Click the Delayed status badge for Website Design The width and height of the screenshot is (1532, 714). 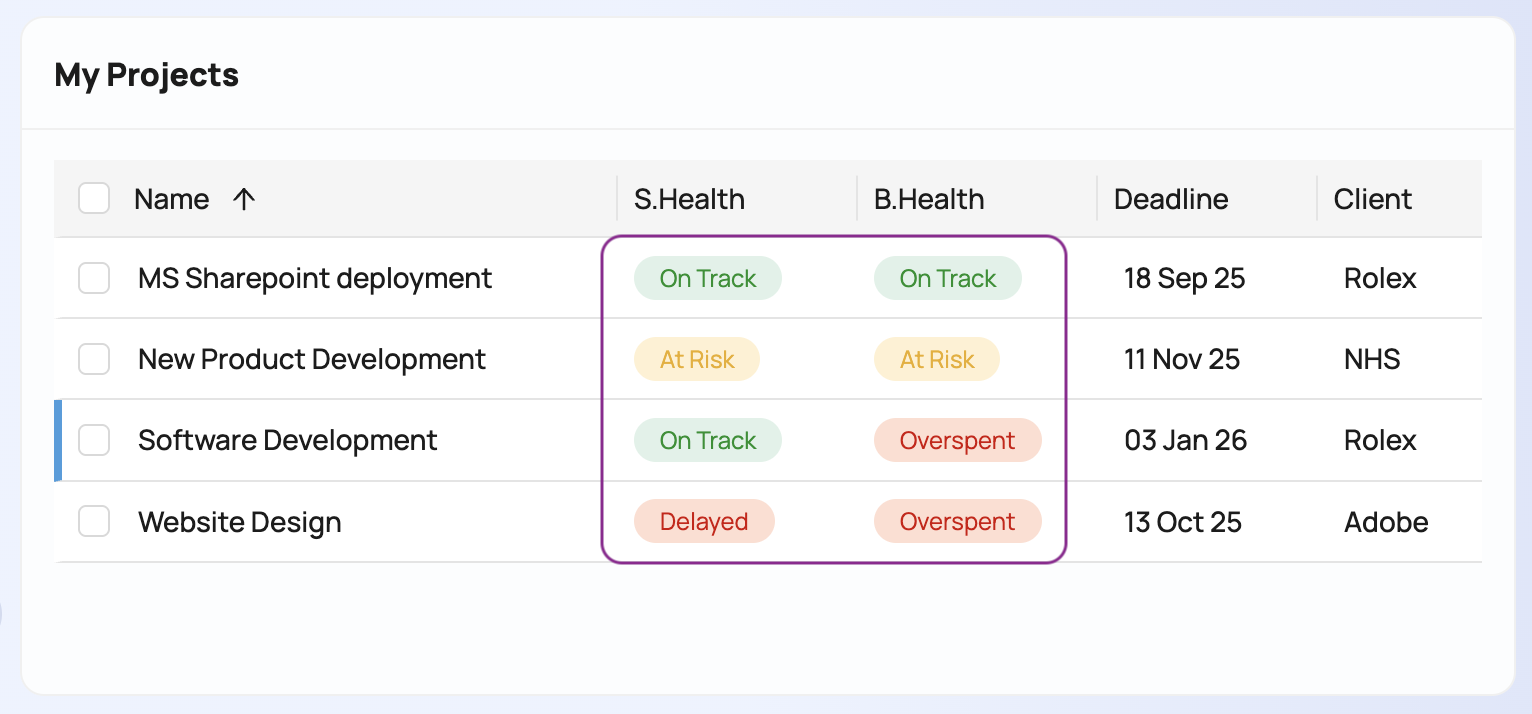click(704, 522)
